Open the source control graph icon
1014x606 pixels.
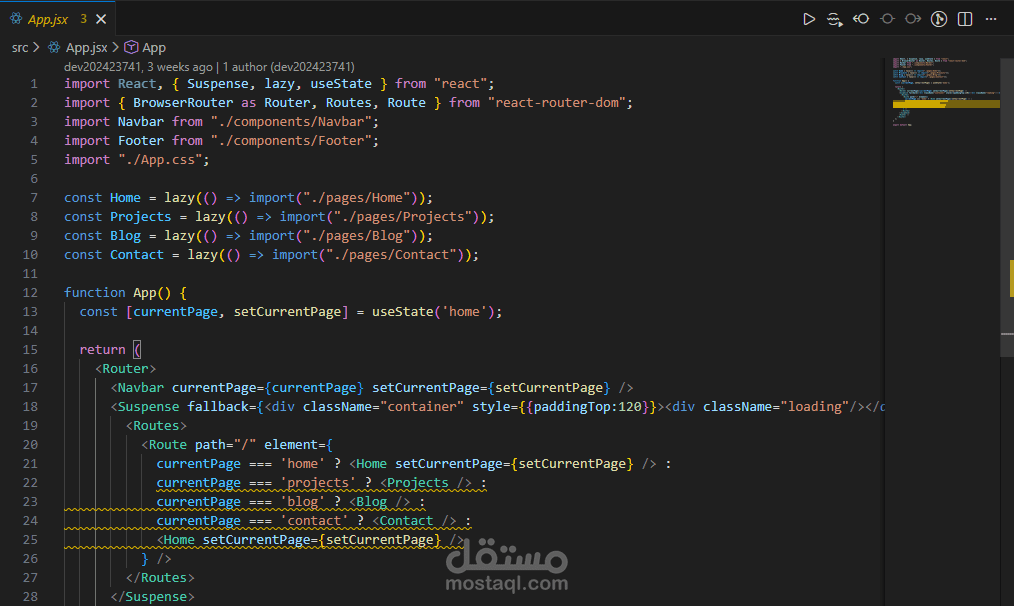[938, 18]
